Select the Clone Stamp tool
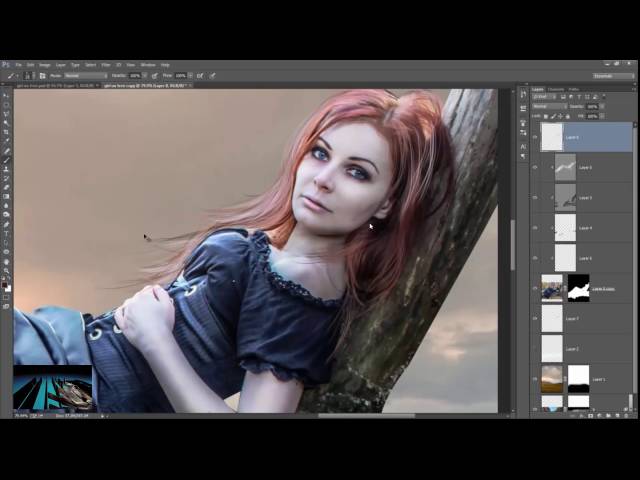 click(6, 169)
